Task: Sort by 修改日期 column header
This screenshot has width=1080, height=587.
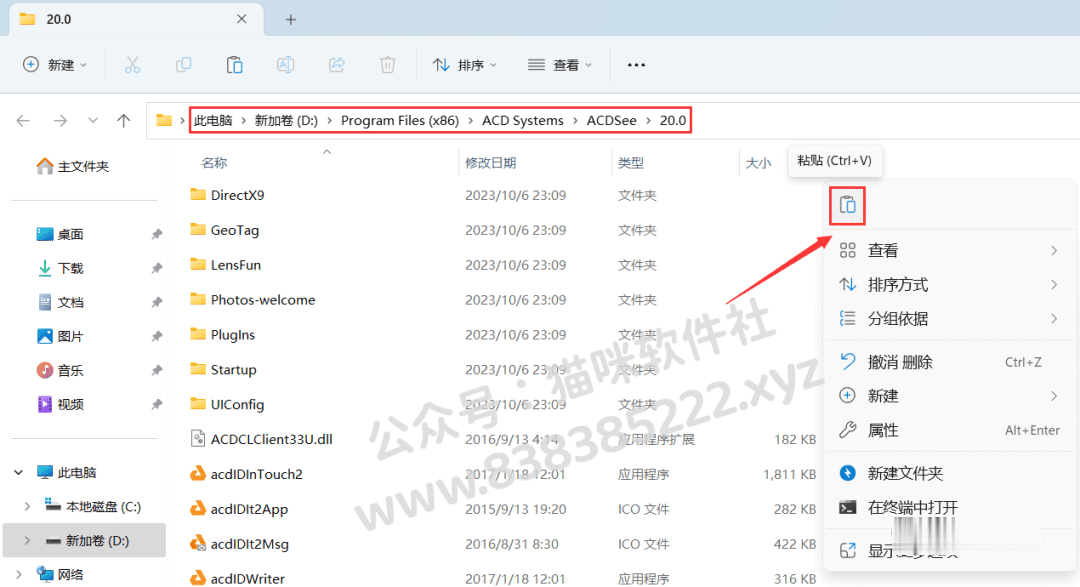Action: click(x=490, y=163)
